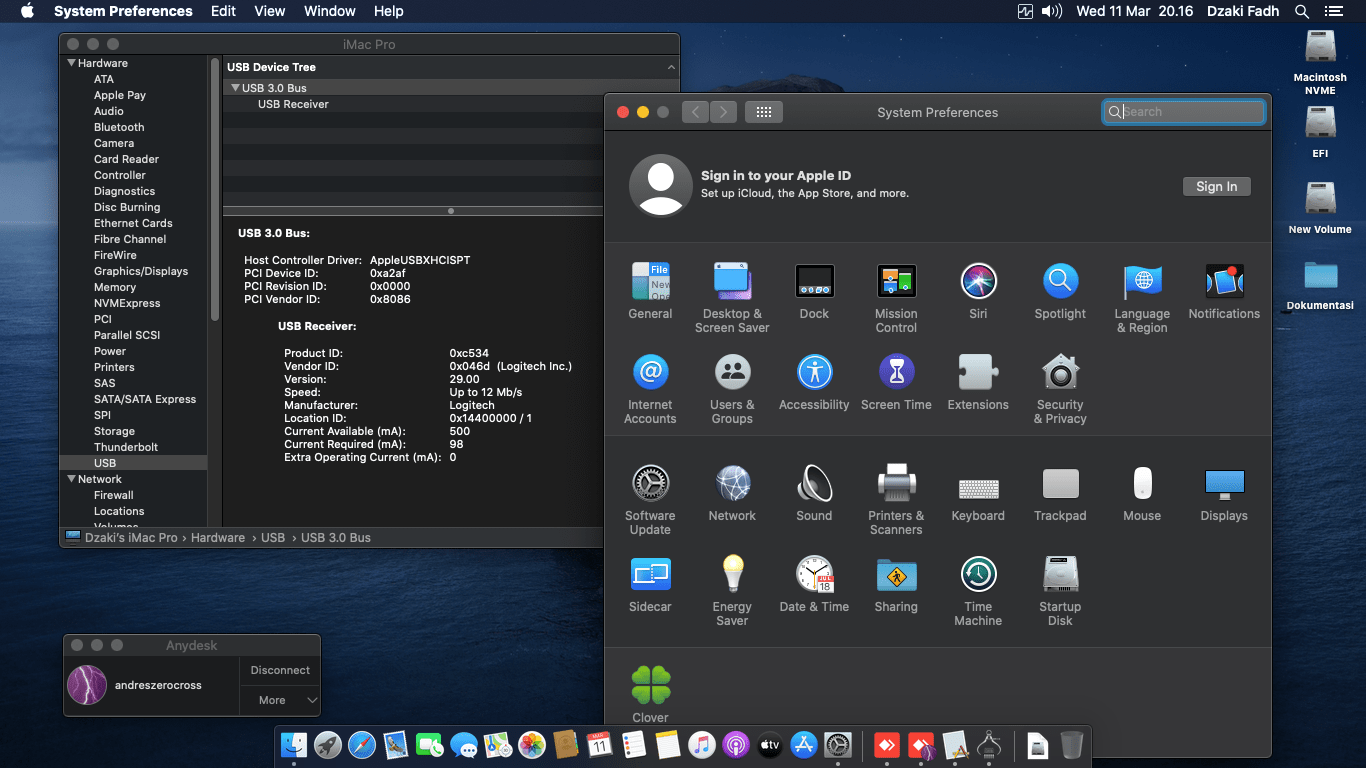This screenshot has width=1366, height=768.
Task: Open the Window menu
Action: point(329,11)
